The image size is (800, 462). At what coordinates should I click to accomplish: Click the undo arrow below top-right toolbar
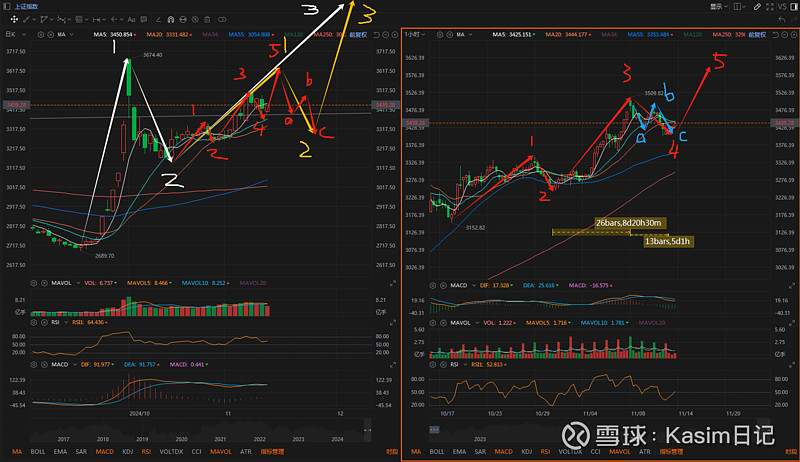[782, 19]
